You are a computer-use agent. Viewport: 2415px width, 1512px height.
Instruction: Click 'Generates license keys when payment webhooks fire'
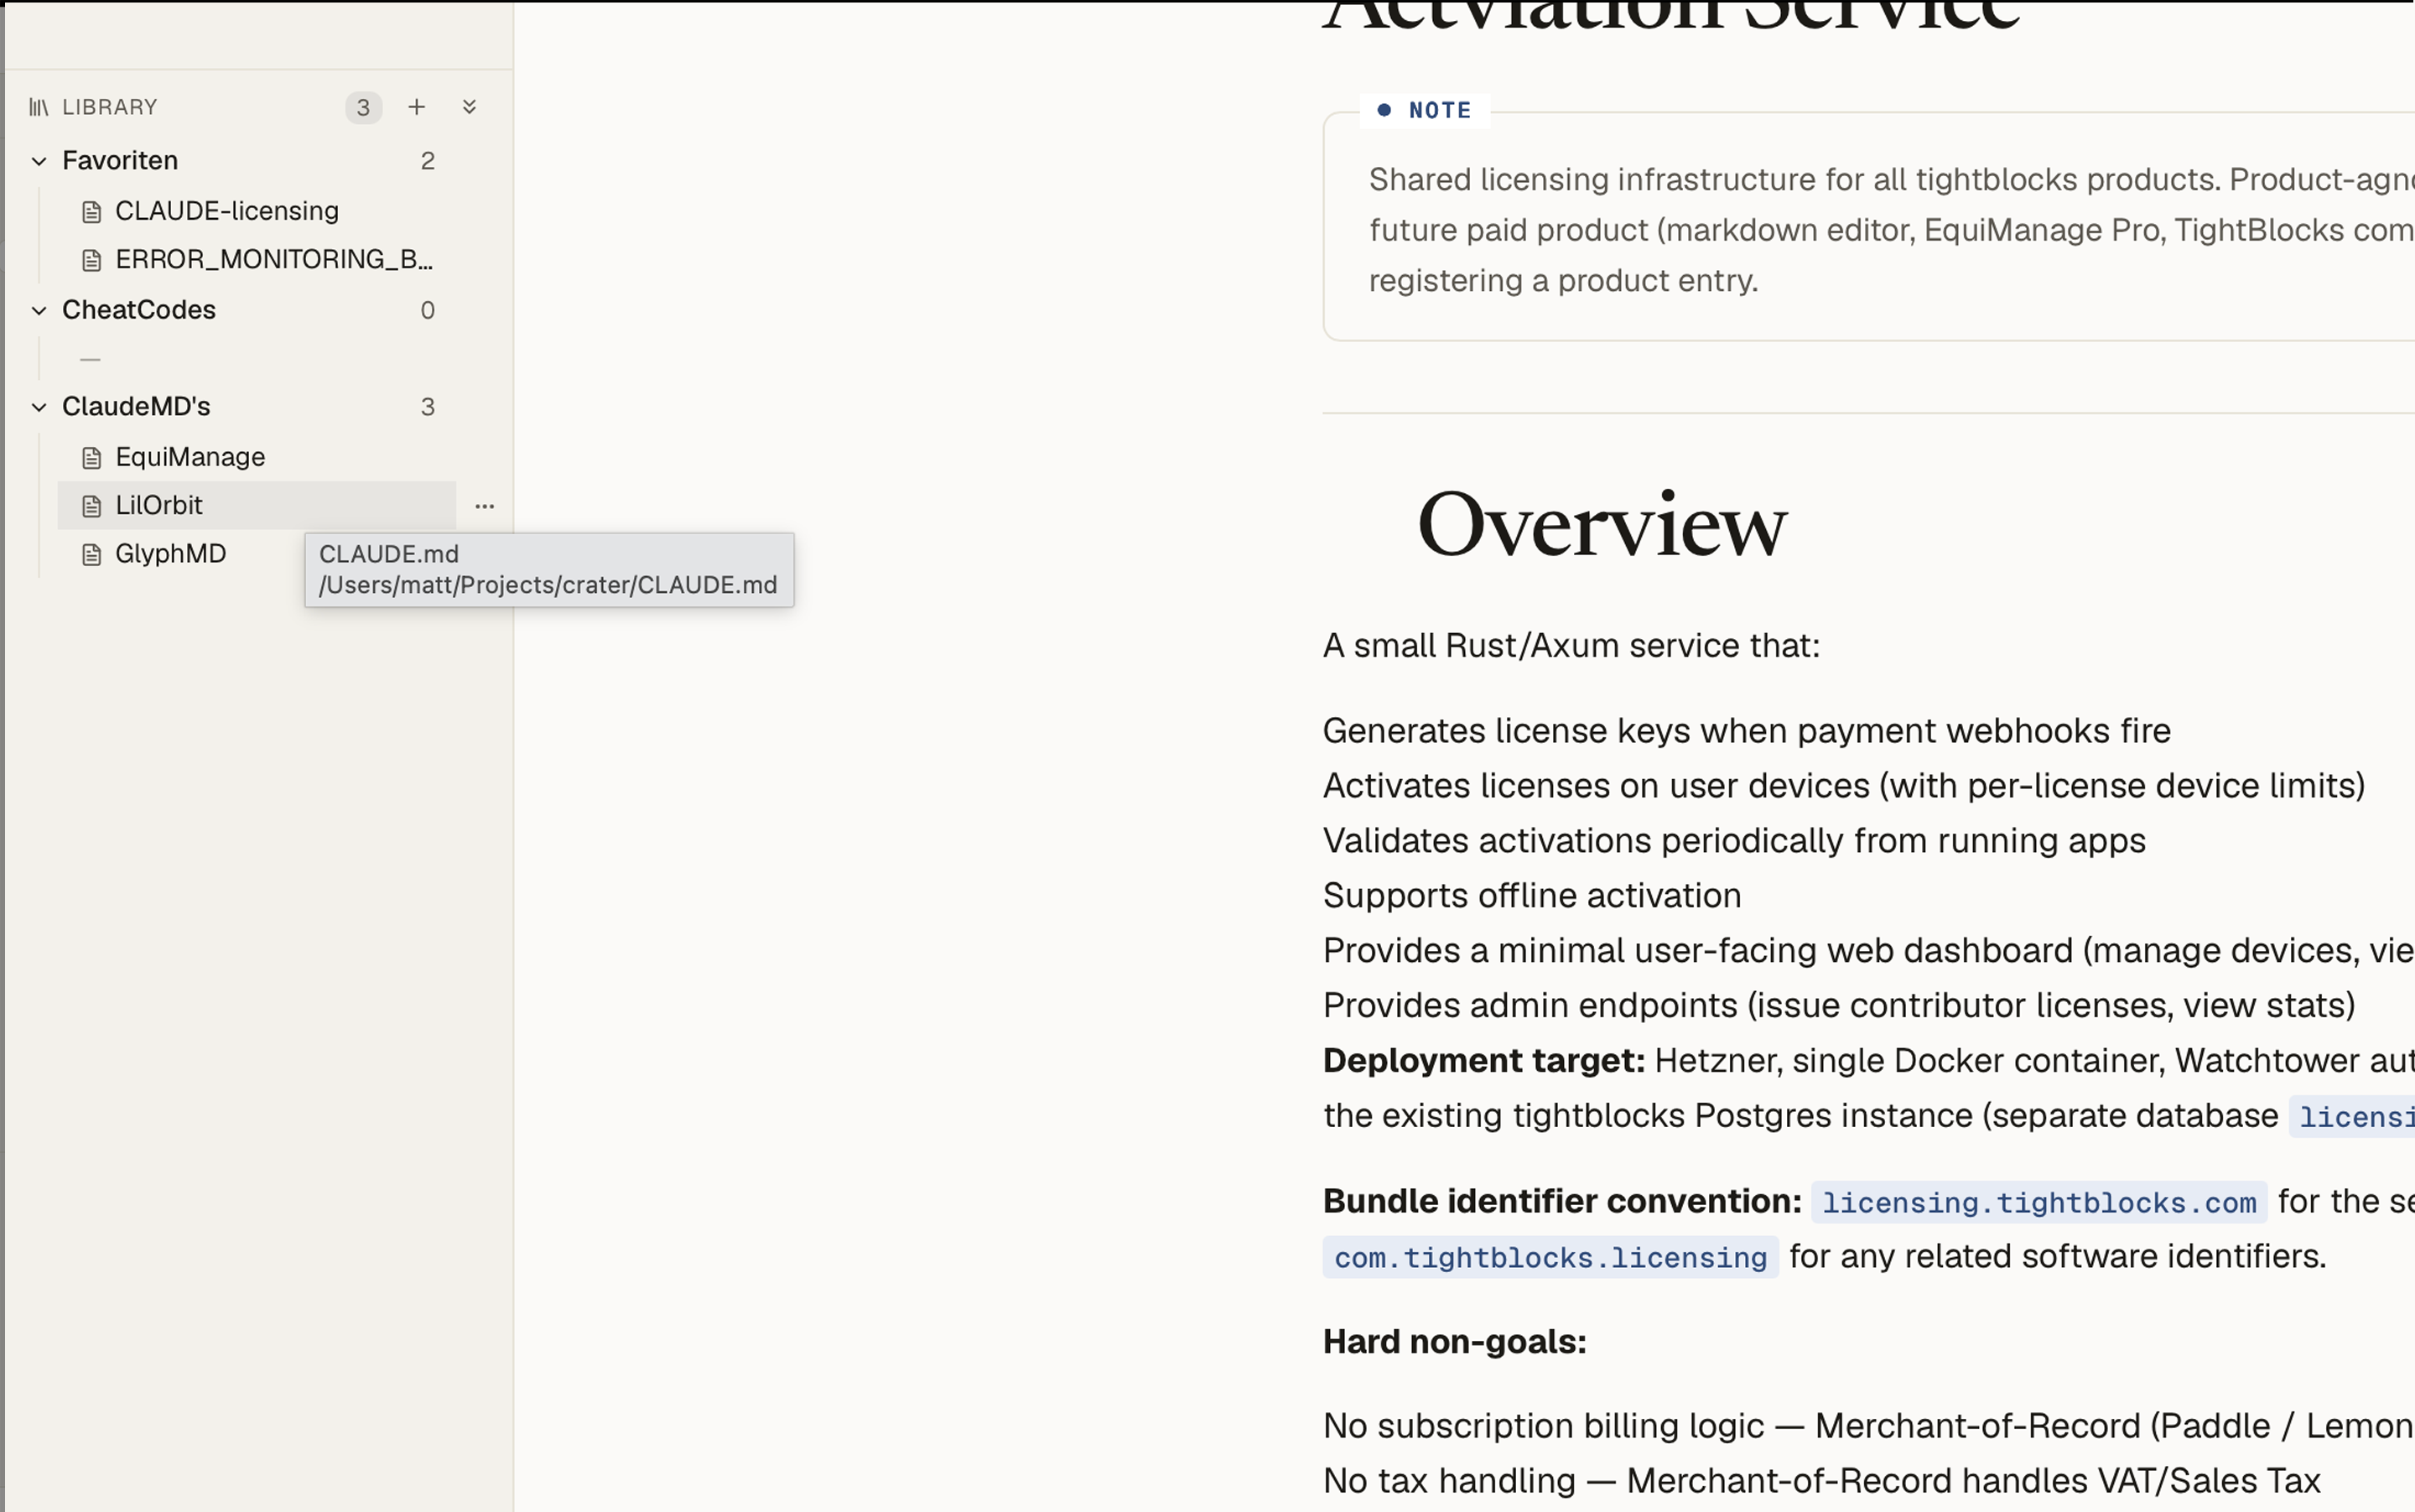(1747, 731)
